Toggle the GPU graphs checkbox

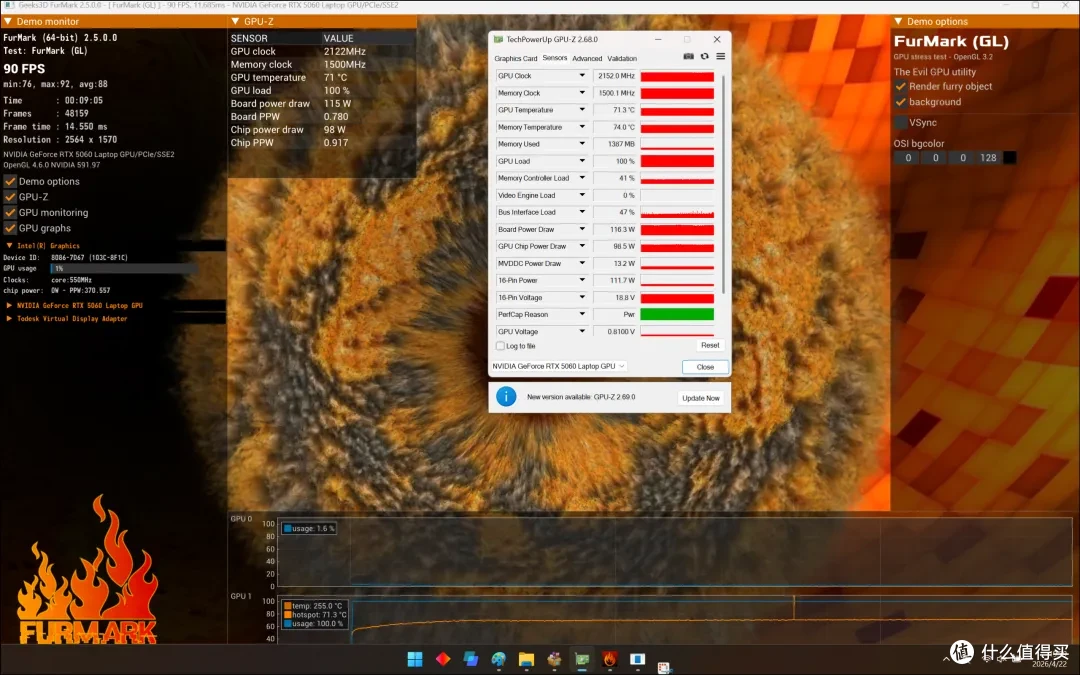[10, 228]
